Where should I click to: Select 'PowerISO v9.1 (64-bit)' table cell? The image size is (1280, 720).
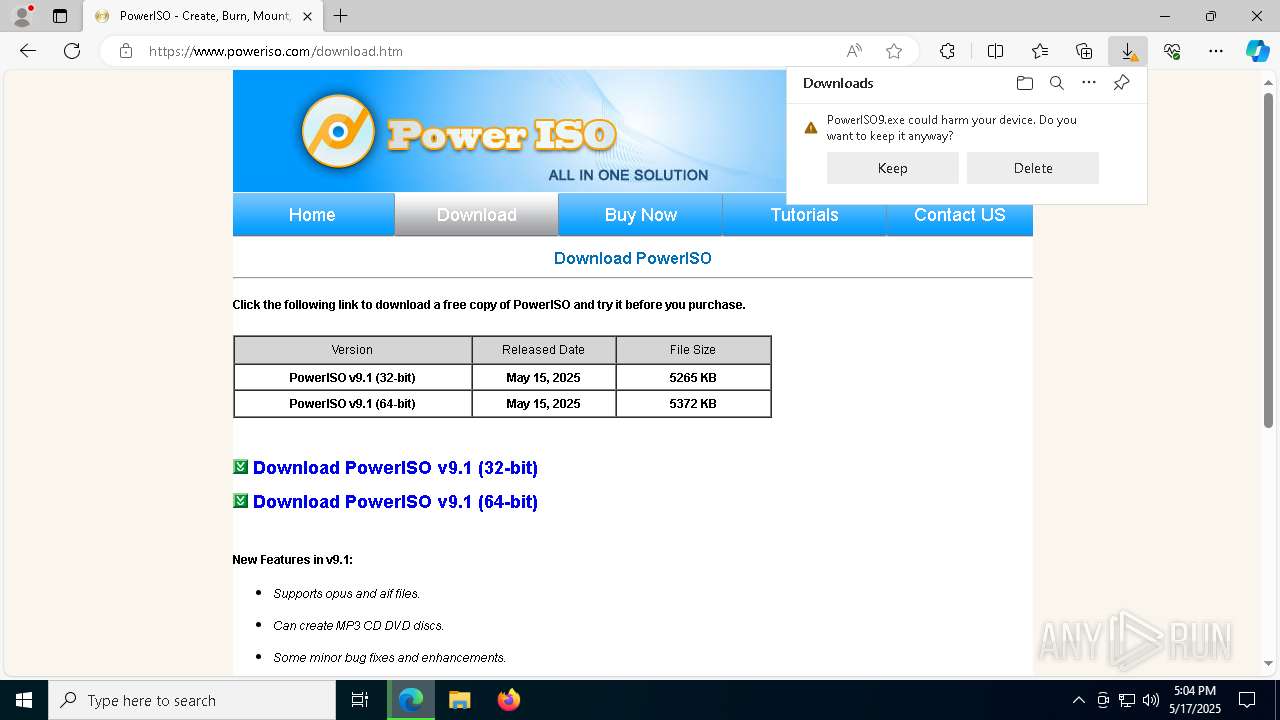click(352, 403)
